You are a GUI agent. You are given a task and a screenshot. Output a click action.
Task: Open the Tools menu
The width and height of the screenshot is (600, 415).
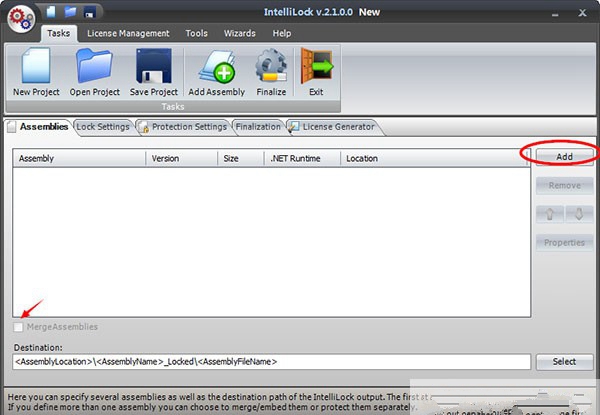[x=196, y=34]
